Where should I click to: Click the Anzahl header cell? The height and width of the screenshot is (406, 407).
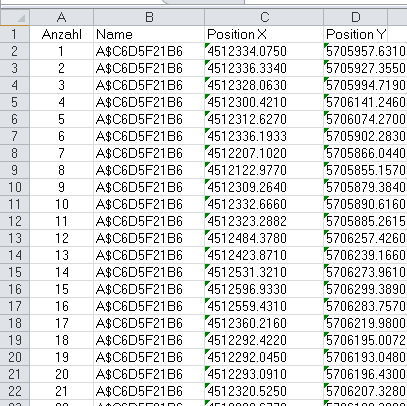61,34
